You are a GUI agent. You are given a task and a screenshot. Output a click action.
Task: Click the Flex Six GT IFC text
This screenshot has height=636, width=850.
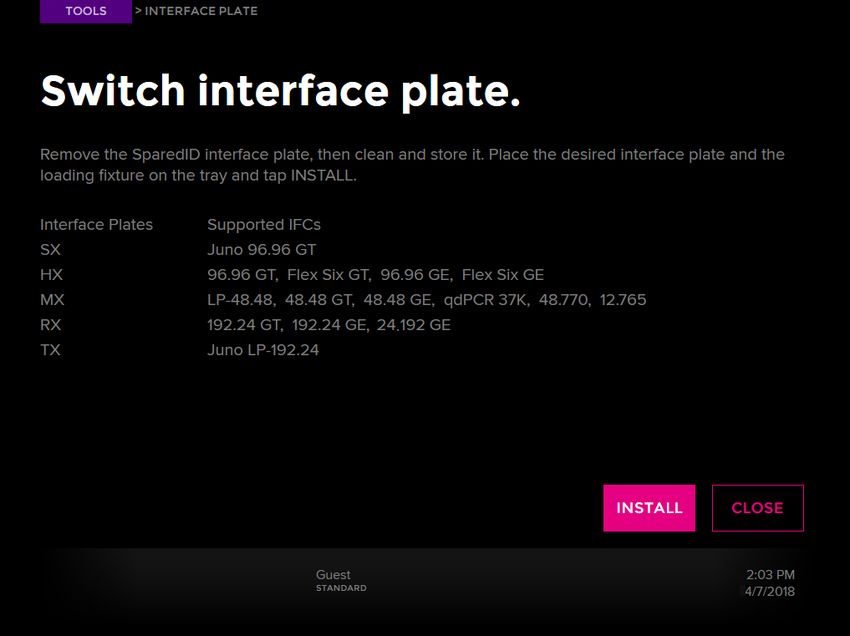(328, 275)
